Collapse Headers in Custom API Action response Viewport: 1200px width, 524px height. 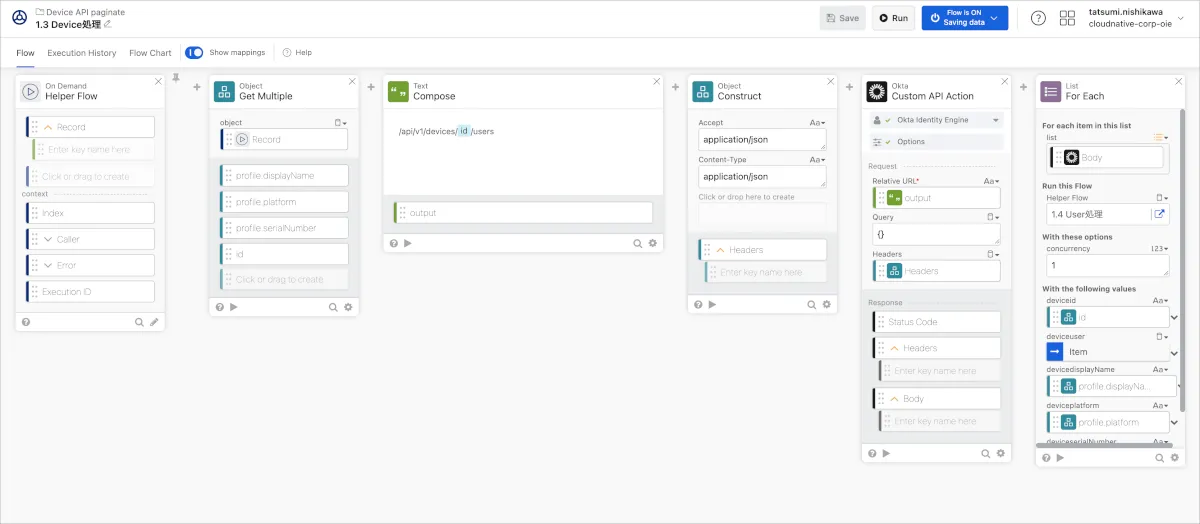894,348
